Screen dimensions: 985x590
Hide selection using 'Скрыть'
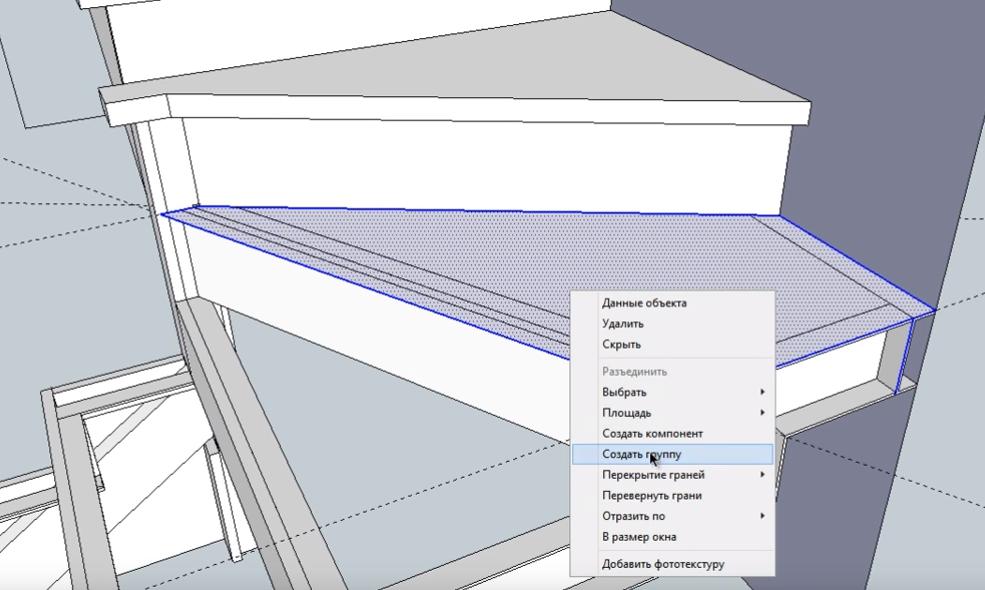[621, 344]
